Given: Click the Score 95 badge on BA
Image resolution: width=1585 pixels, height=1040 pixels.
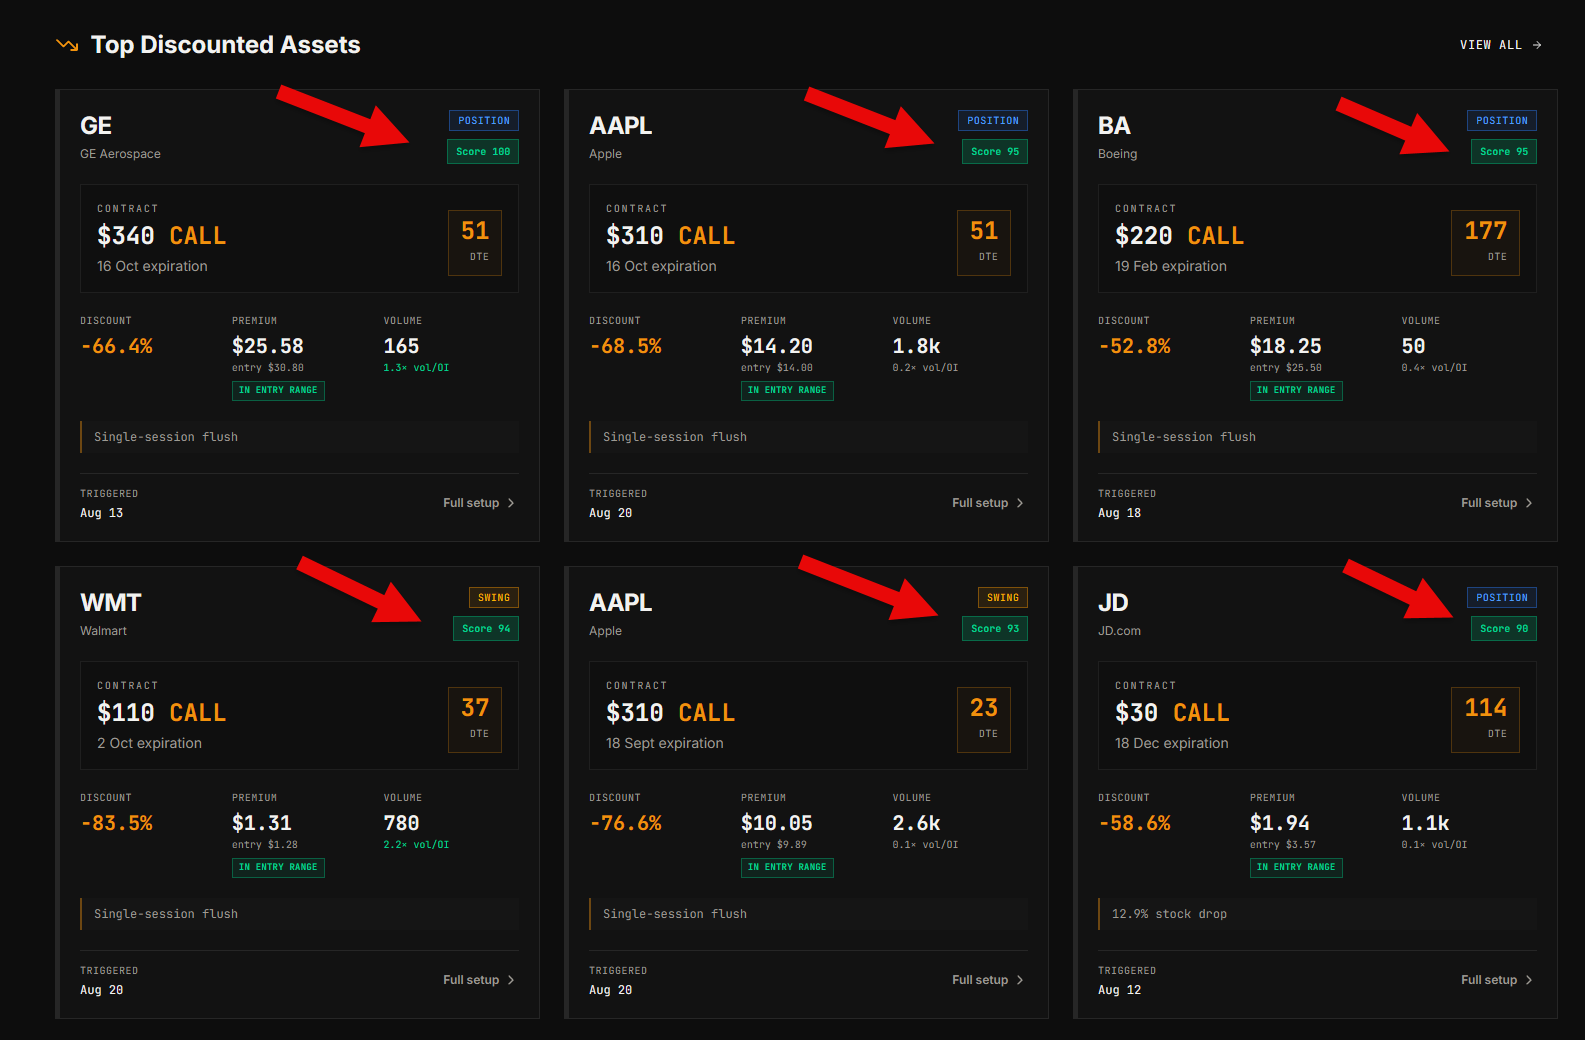Looking at the screenshot, I should [1504, 152].
